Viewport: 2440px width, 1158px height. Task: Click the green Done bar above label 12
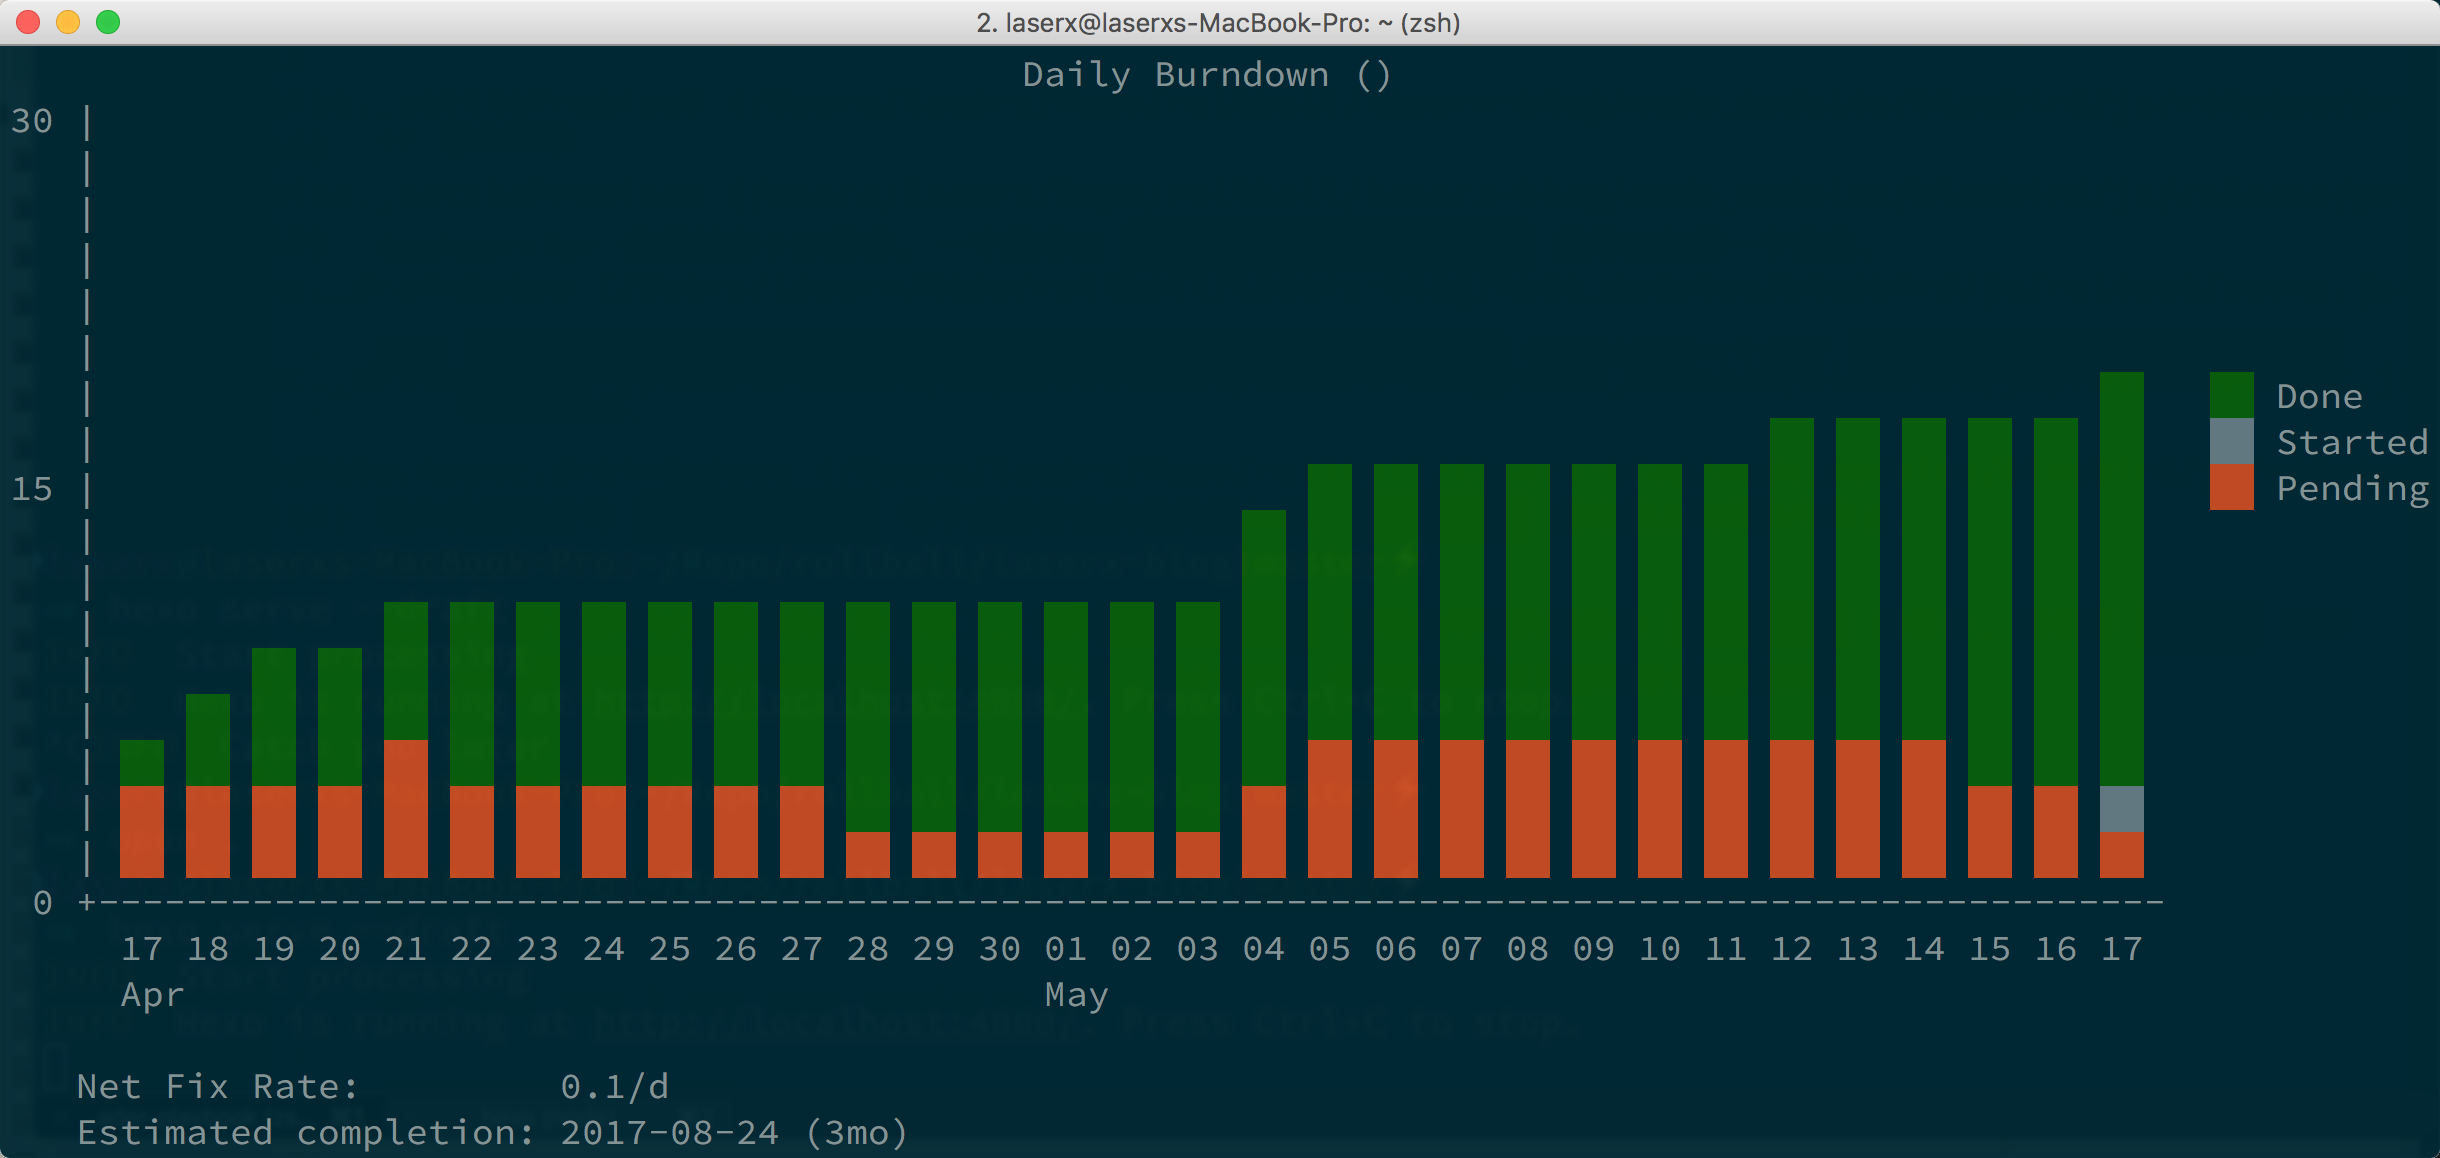coord(1792,579)
